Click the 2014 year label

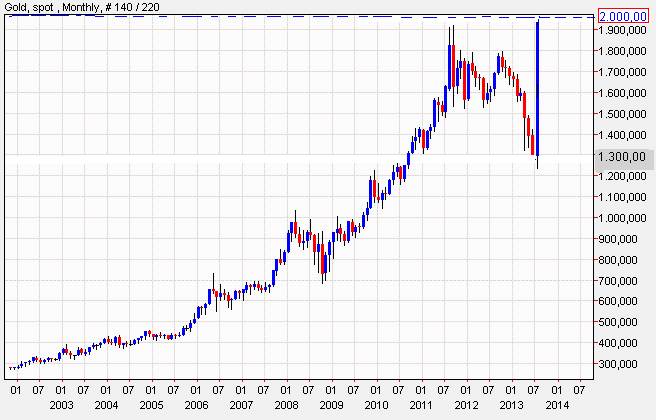(x=557, y=405)
